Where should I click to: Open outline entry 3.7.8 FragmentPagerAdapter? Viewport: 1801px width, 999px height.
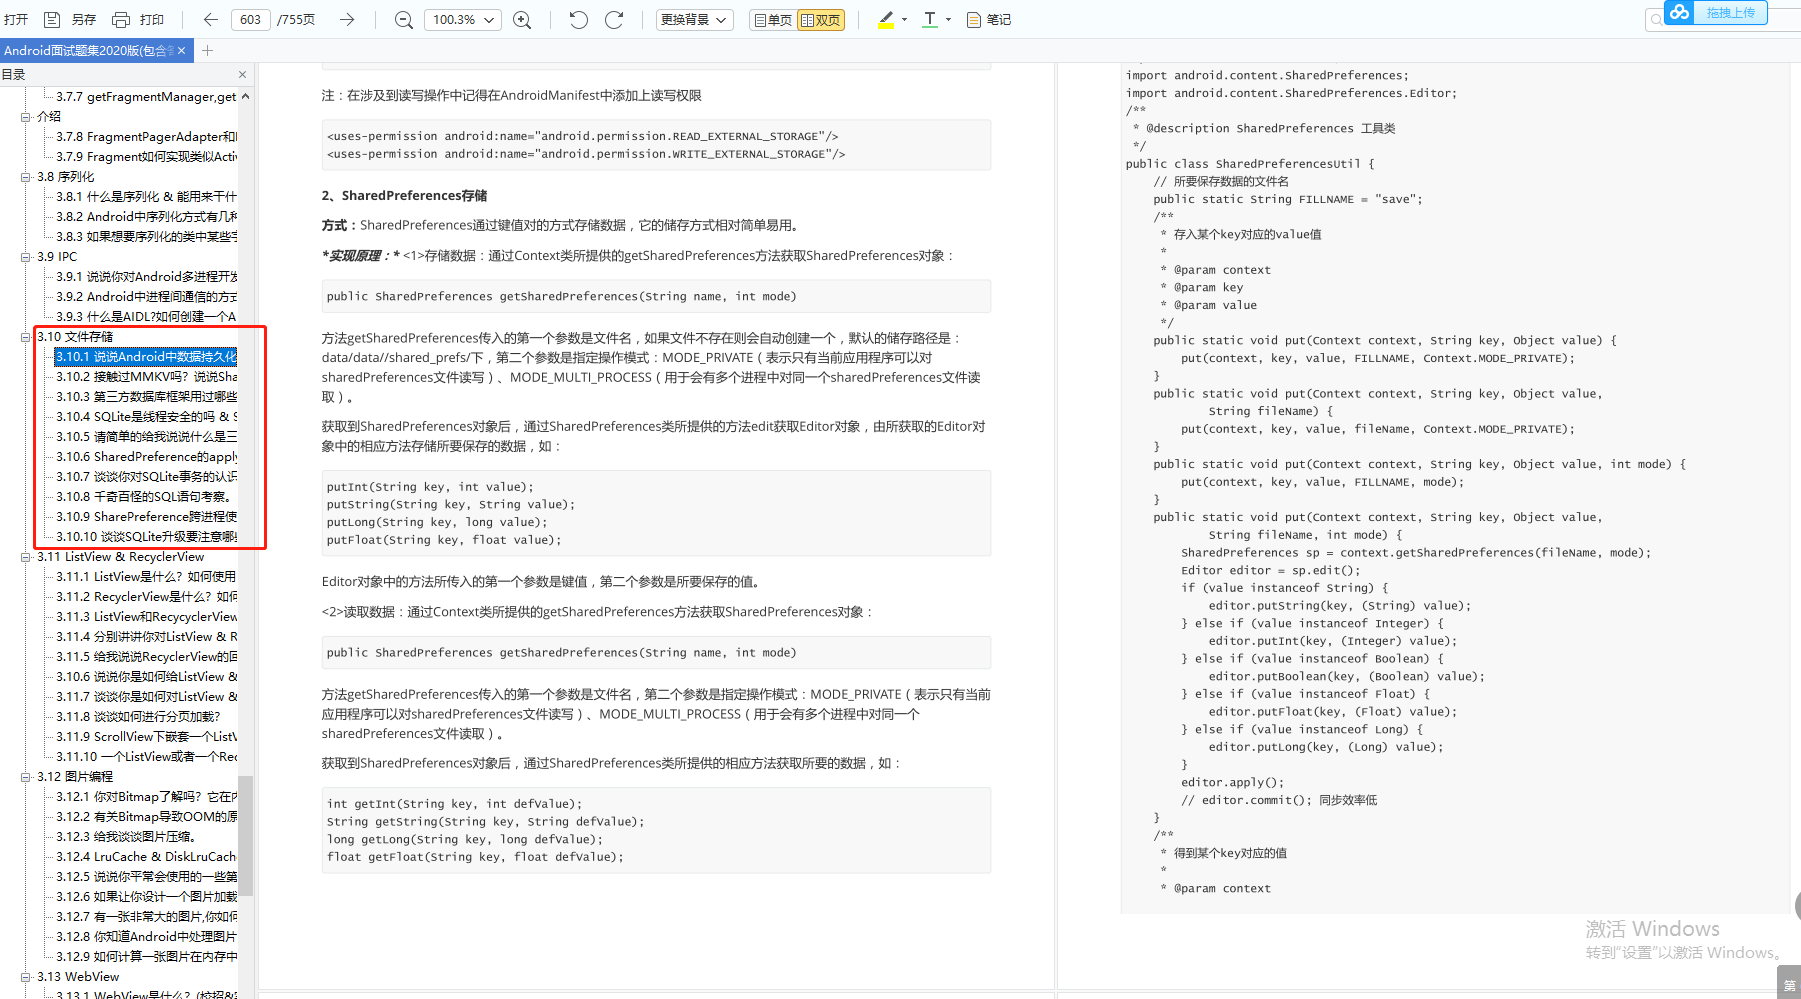pyautogui.click(x=146, y=137)
